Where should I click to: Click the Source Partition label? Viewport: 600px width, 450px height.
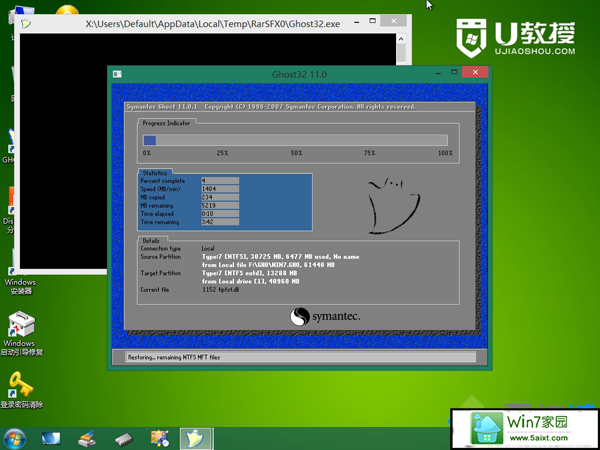click(161, 257)
